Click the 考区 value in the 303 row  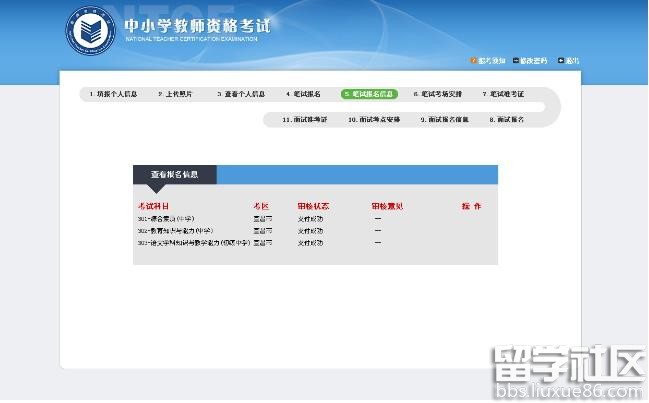(263, 242)
